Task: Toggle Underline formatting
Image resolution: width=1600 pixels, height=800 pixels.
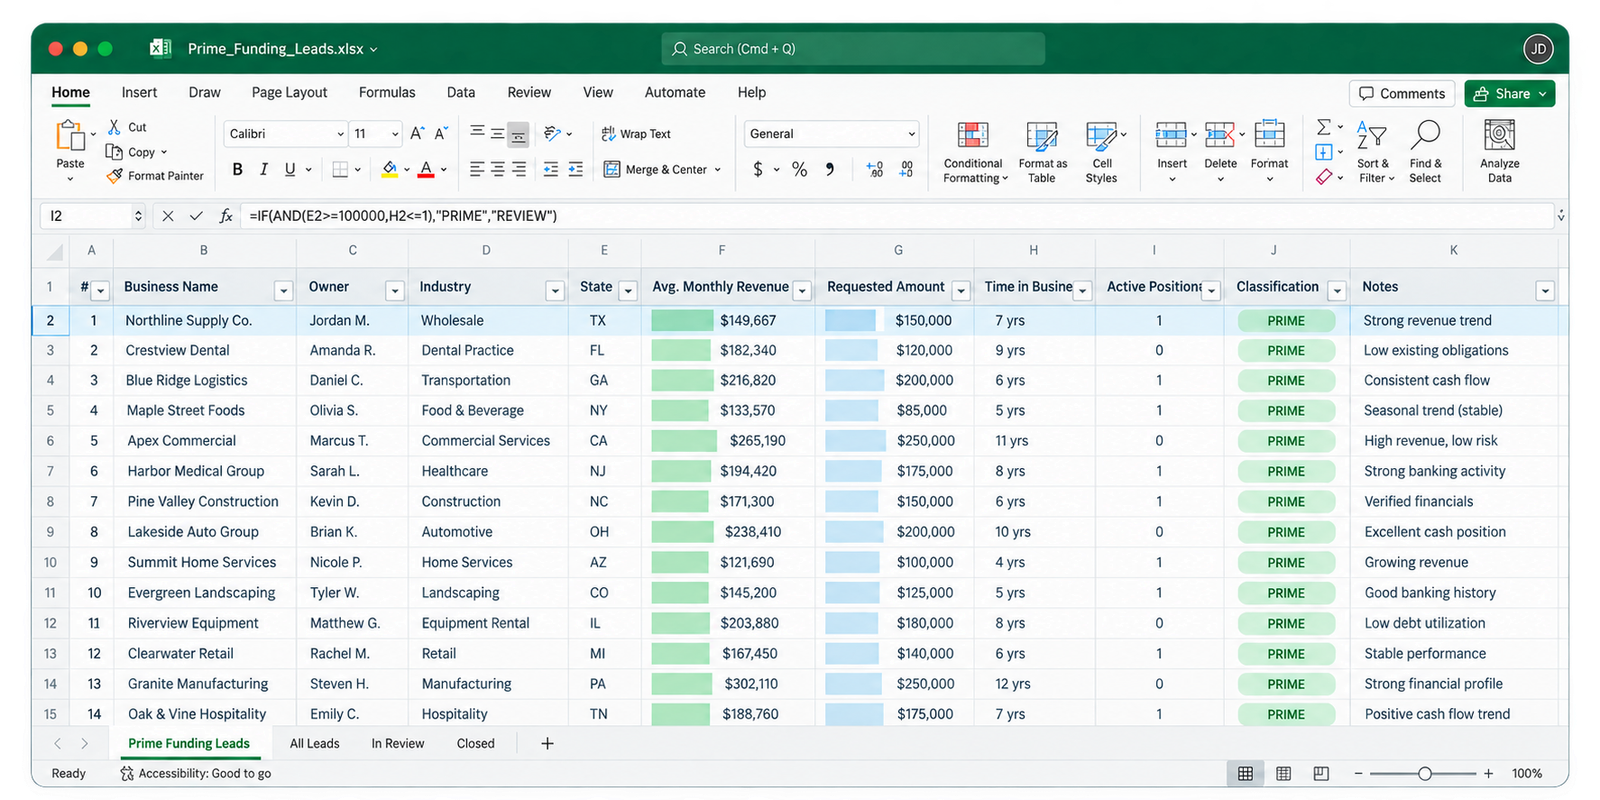Action: coord(290,170)
